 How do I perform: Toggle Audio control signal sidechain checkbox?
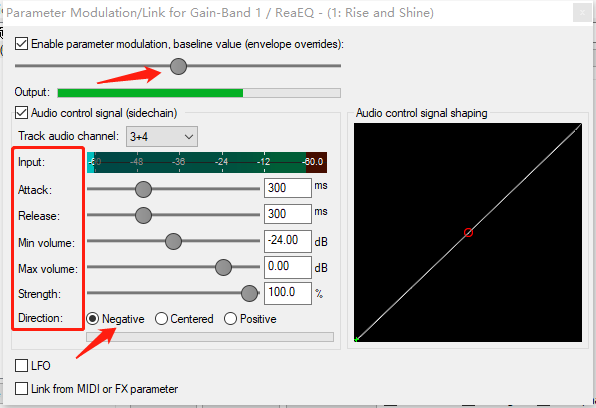[x=21, y=113]
